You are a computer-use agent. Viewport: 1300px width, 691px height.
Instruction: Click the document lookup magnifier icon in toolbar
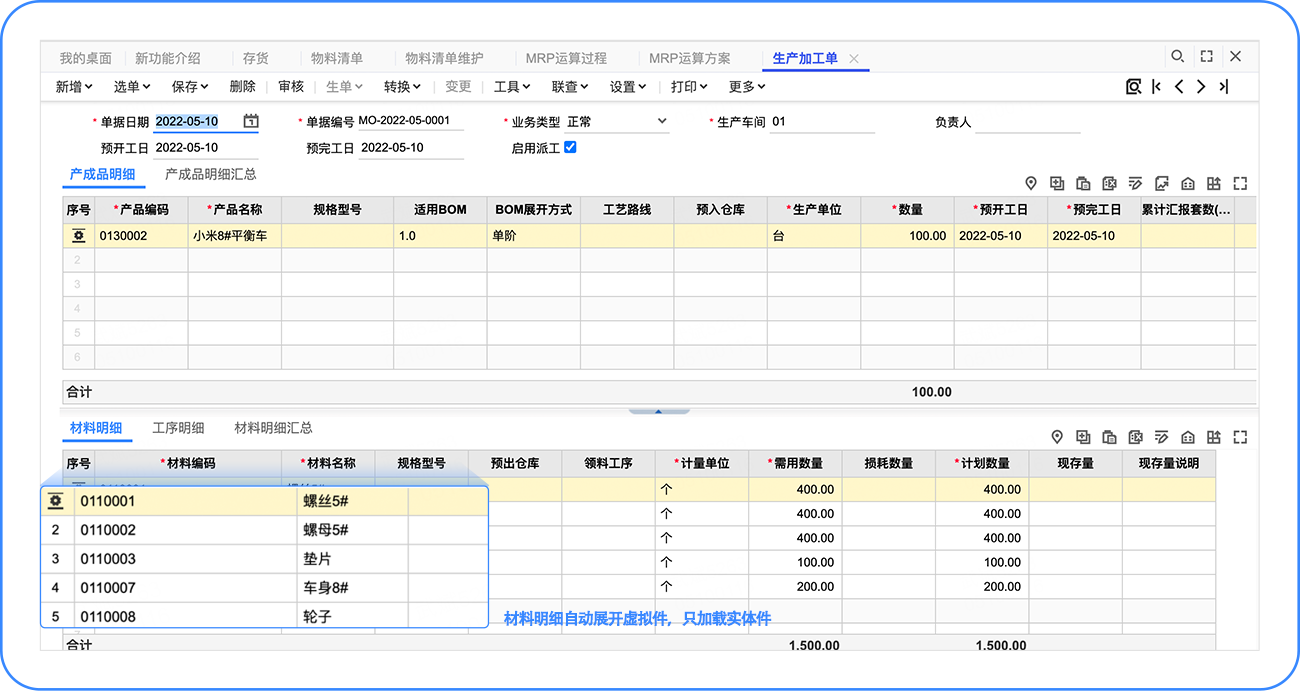[1133, 87]
